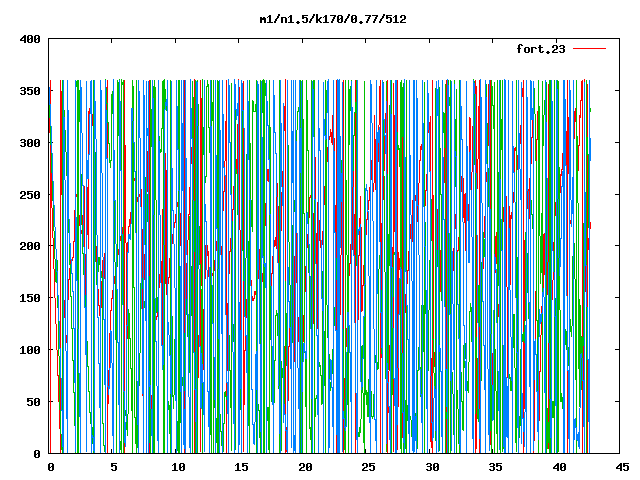Viewport: 640px width, 480px height.
Task: Click x-axis label 10
Action: 178,467
